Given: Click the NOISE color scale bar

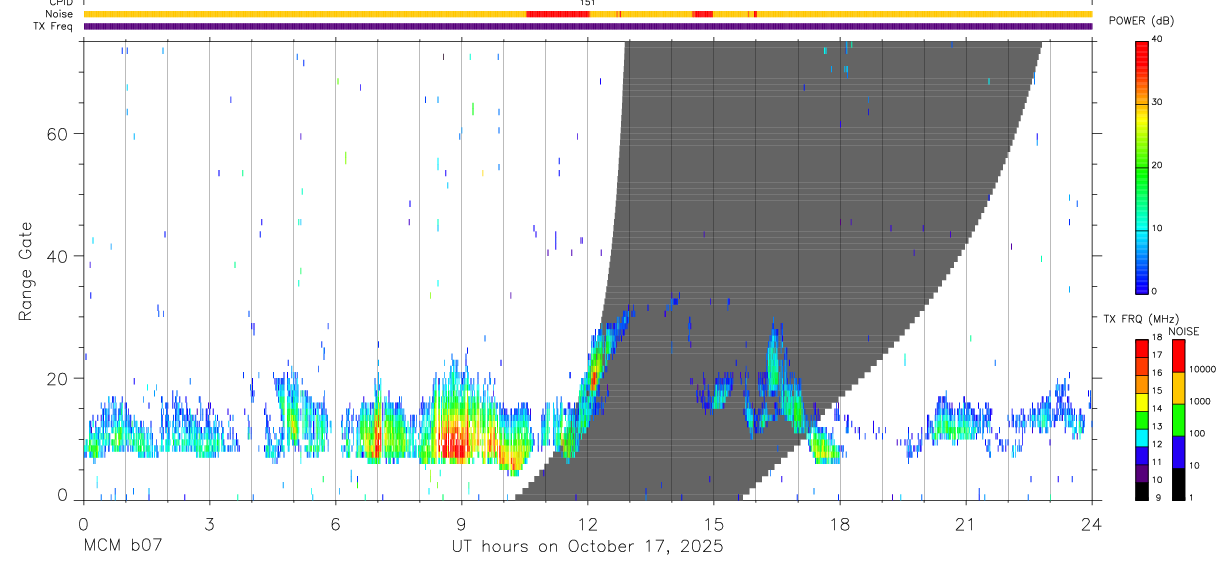Looking at the screenshot, I should [x=1178, y=419].
